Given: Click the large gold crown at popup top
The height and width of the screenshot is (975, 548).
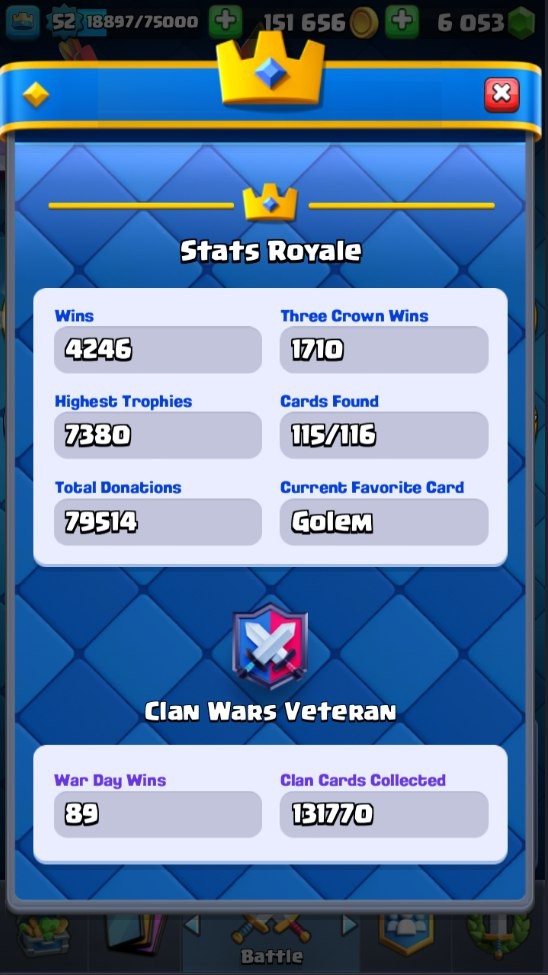Looking at the screenshot, I should coord(271,68).
